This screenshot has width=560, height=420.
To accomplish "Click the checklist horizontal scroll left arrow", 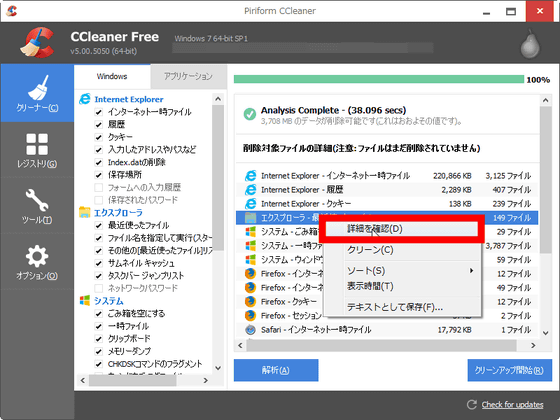I will tap(83, 380).
